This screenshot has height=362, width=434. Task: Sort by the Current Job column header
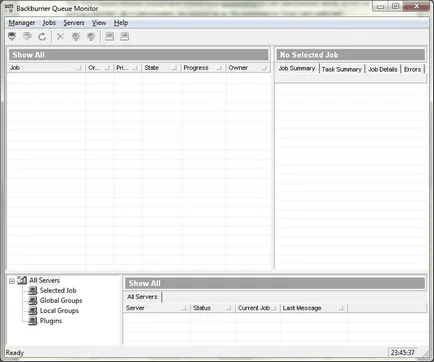tap(258, 308)
